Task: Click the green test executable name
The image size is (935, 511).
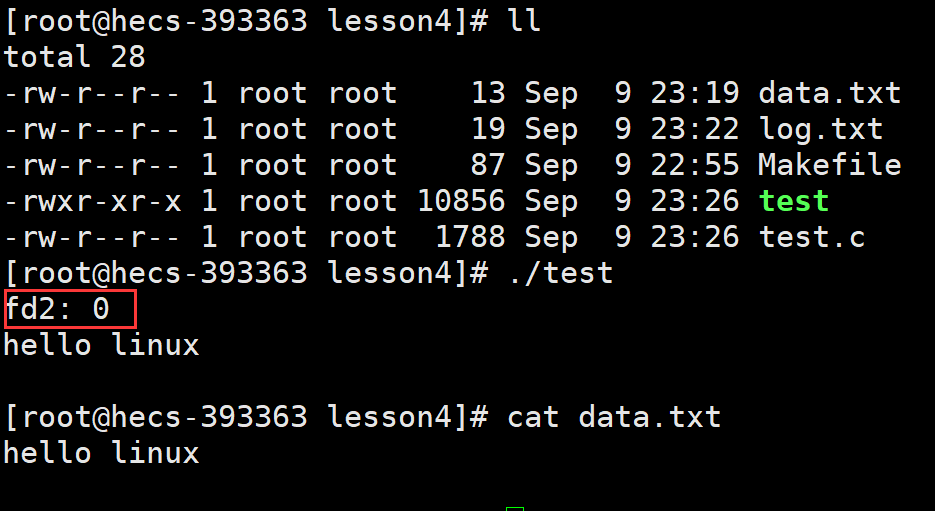Action: [793, 201]
